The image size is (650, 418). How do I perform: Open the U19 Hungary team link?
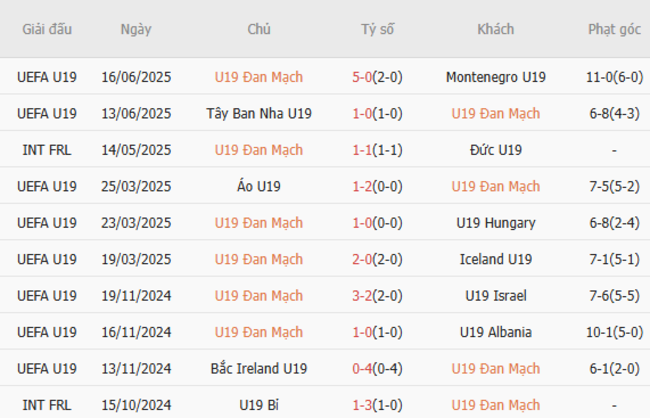point(495,223)
